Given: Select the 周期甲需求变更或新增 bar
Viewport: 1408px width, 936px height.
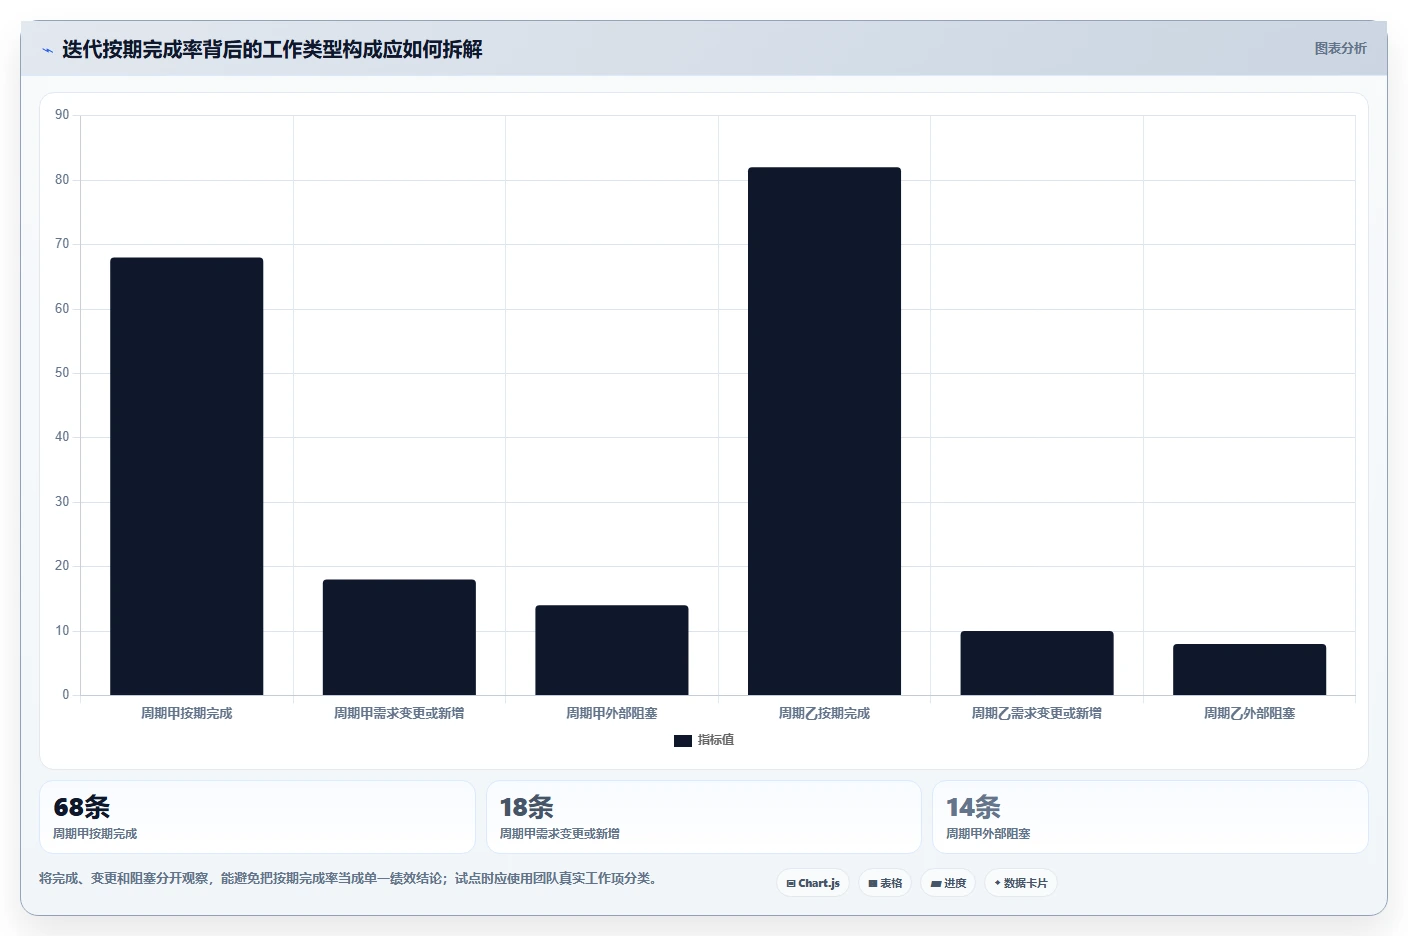Looking at the screenshot, I should [399, 637].
